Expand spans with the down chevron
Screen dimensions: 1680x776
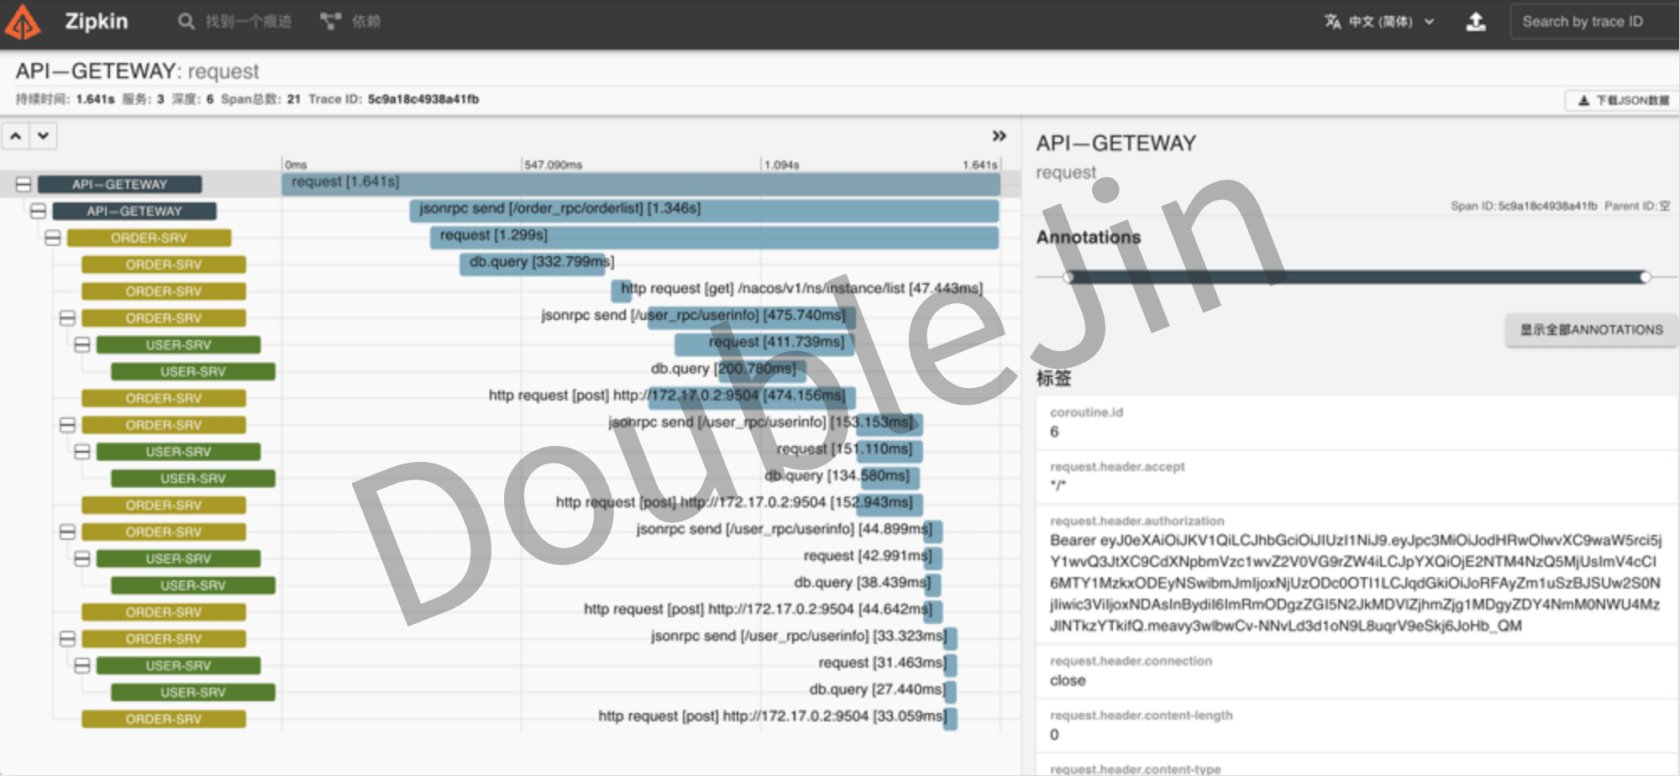point(43,136)
